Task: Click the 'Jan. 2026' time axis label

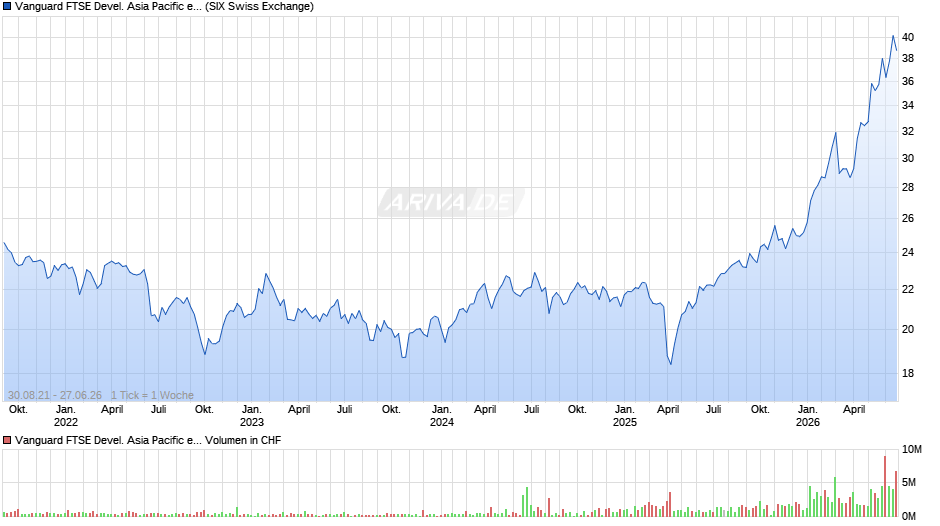Action: tap(808, 416)
